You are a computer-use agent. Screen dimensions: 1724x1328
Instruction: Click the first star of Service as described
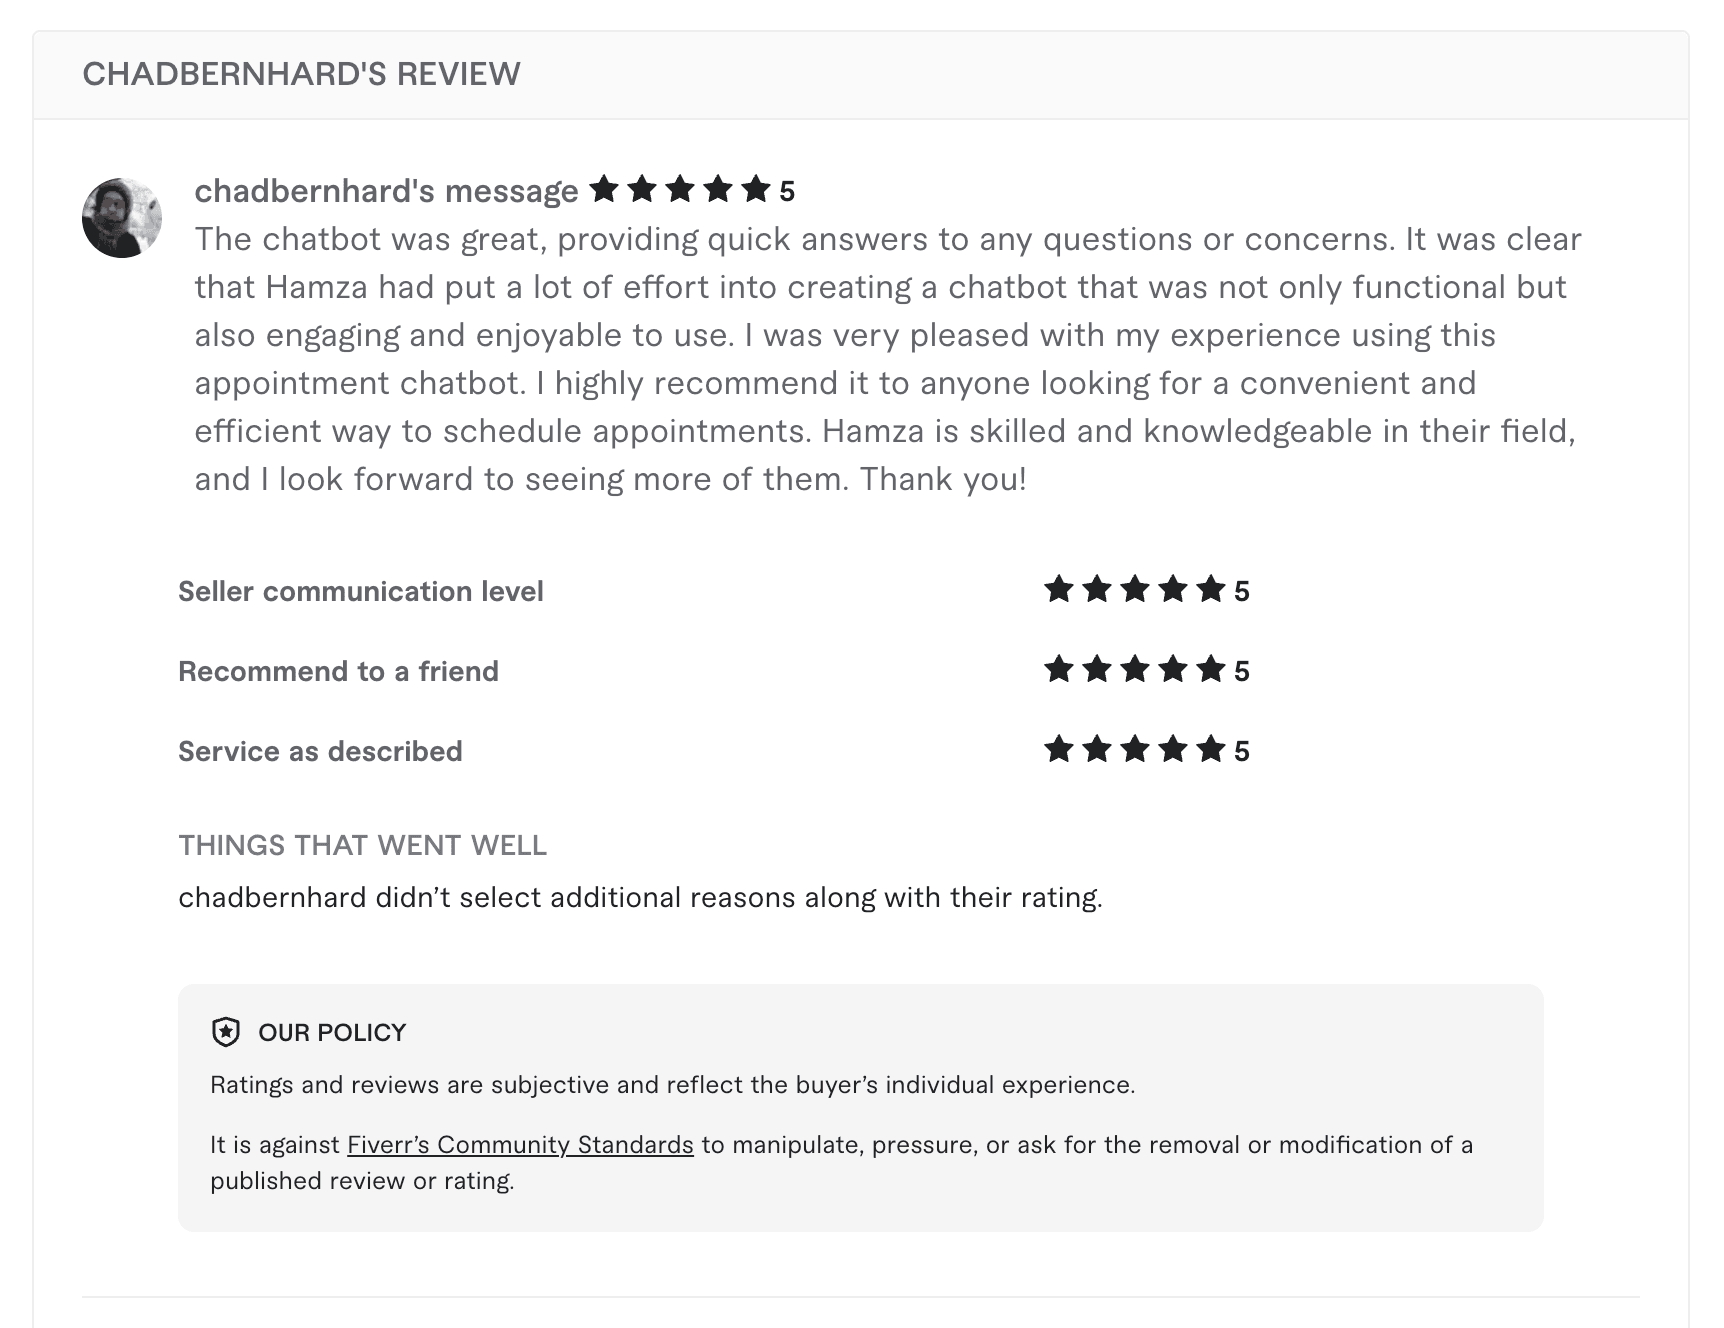[1060, 749]
